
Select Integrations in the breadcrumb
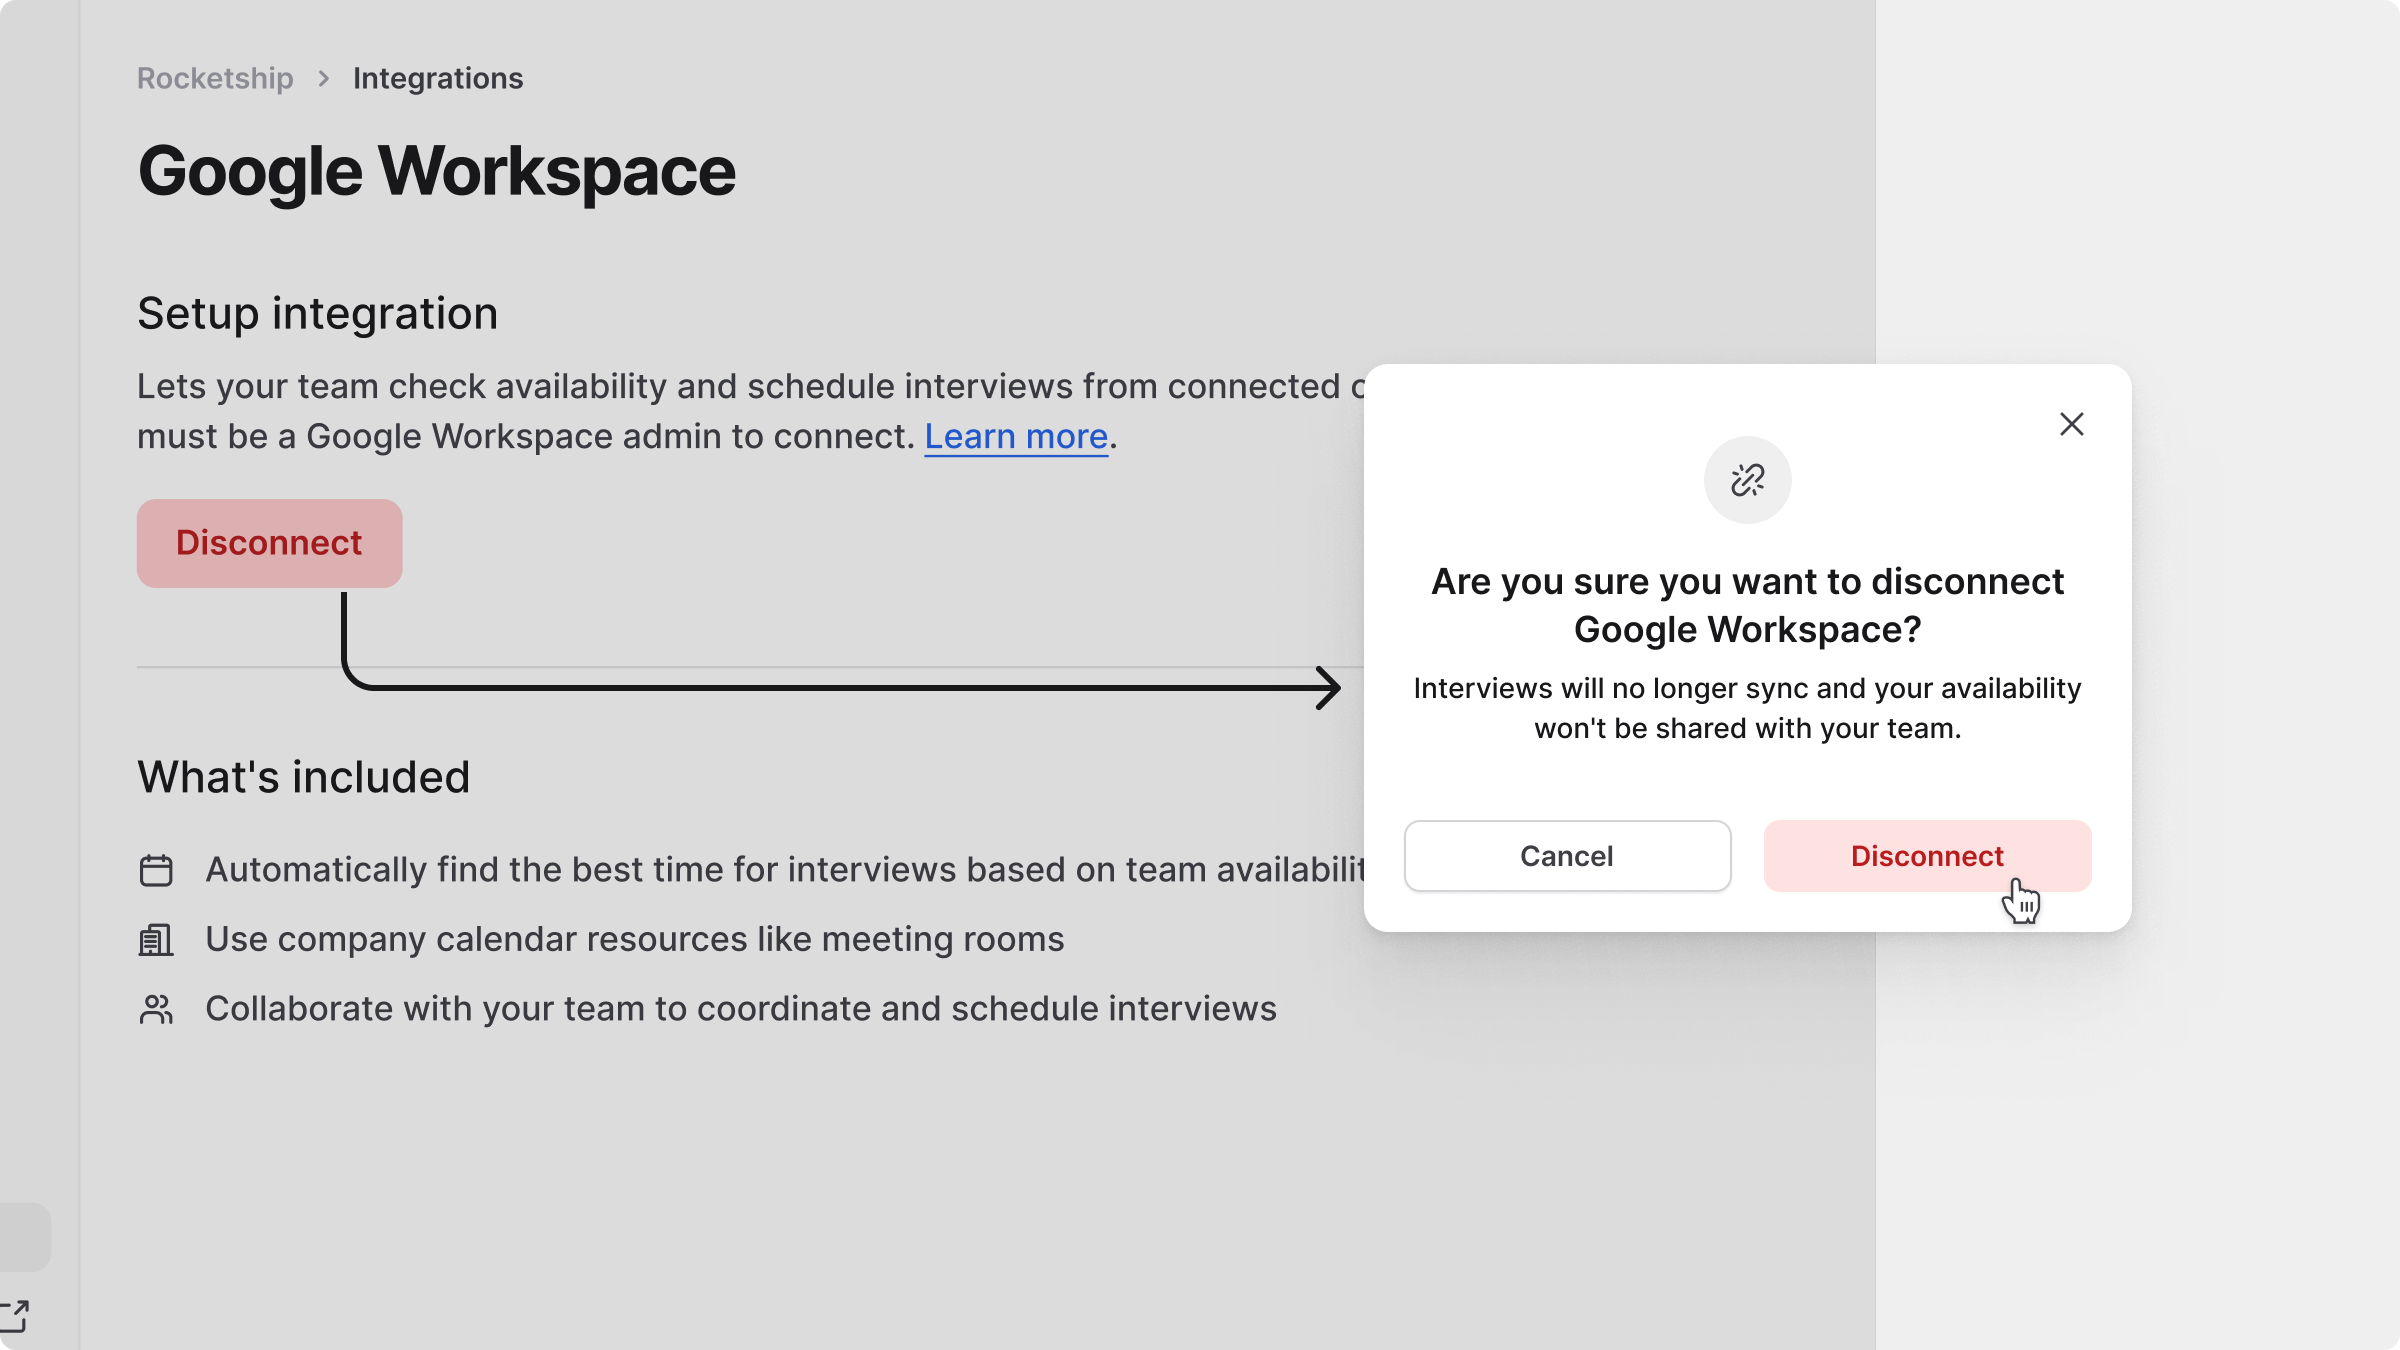pyautogui.click(x=437, y=78)
